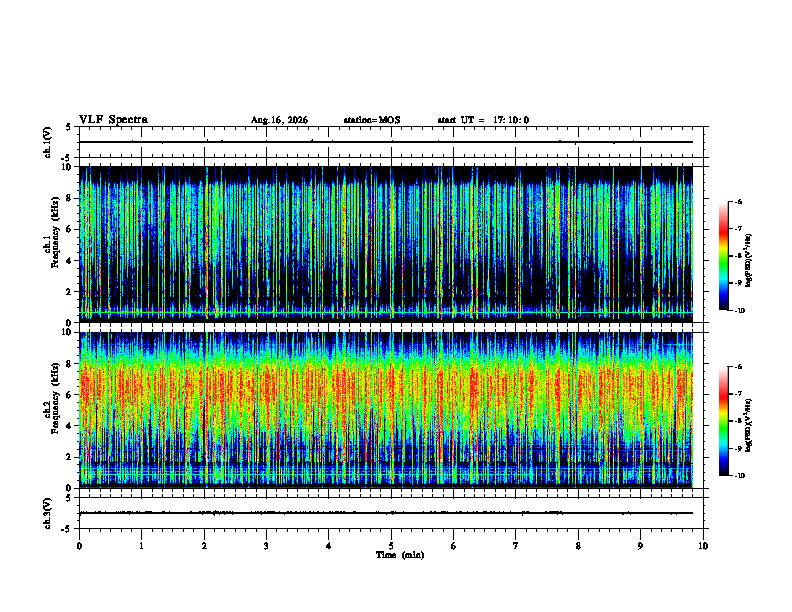792x612 pixels.
Task: Click inside the ch.2 spectrogram panel
Action: tap(386, 410)
